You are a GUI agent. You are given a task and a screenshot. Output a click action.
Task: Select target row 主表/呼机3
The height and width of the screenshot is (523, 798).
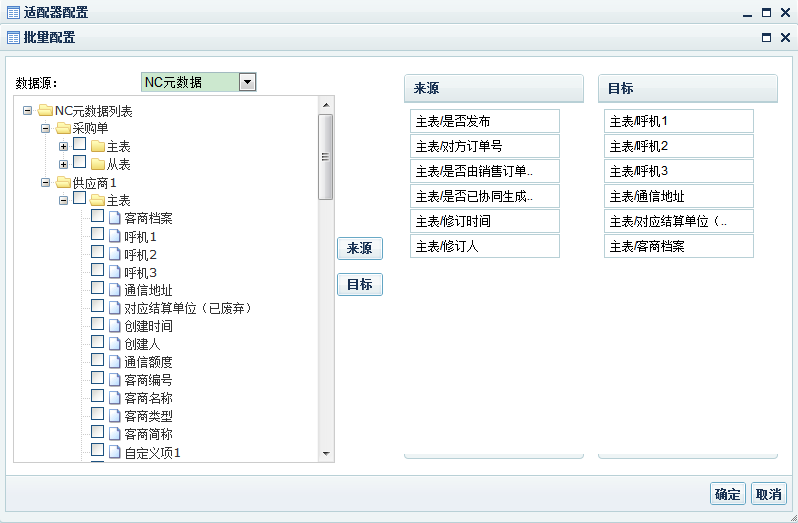678,171
